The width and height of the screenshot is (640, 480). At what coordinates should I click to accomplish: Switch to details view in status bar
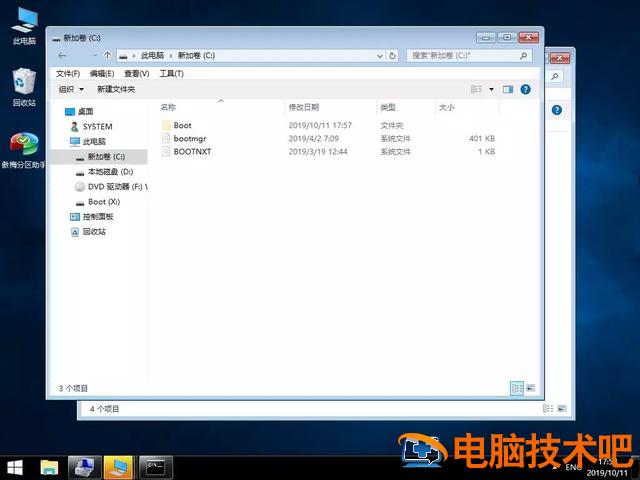[x=517, y=388]
